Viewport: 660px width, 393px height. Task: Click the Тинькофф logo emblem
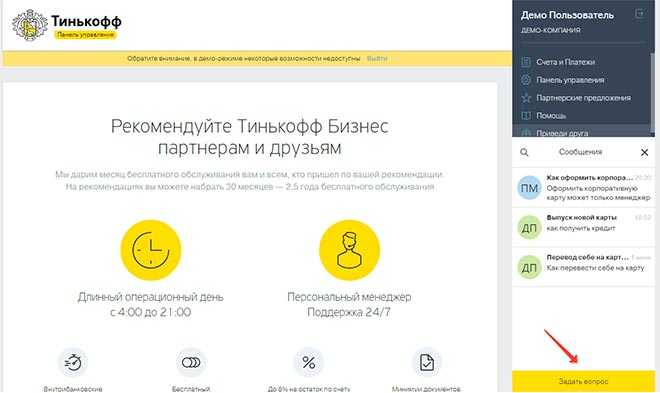[29, 25]
